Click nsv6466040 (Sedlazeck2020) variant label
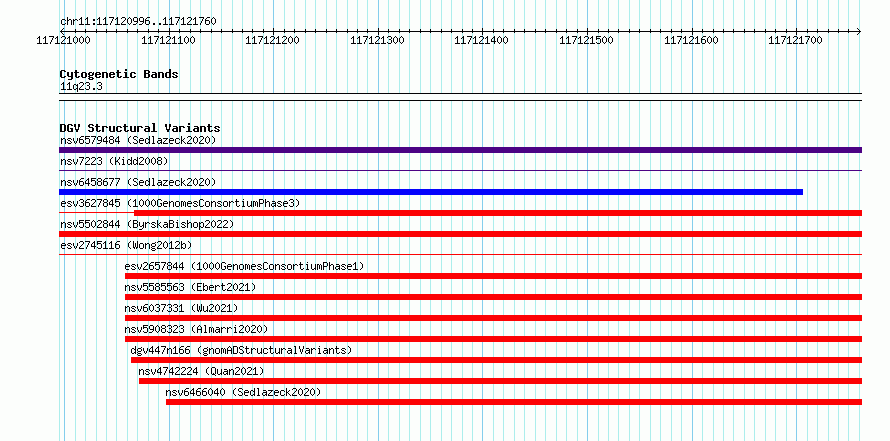The height and width of the screenshot is (441, 890). click(244, 392)
